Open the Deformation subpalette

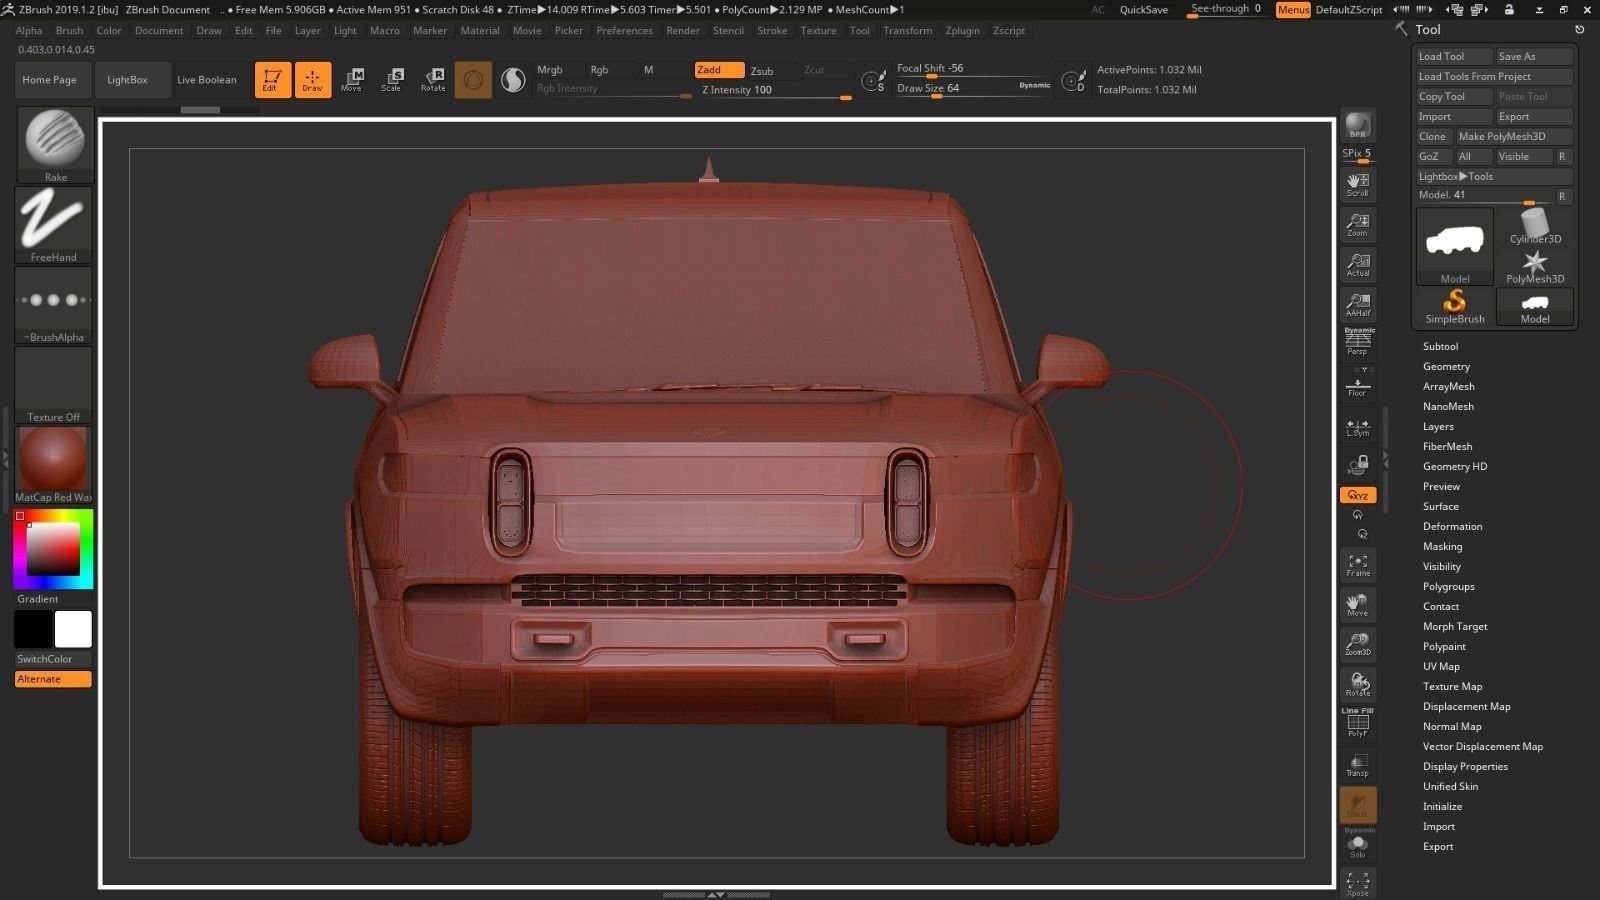click(x=1452, y=526)
